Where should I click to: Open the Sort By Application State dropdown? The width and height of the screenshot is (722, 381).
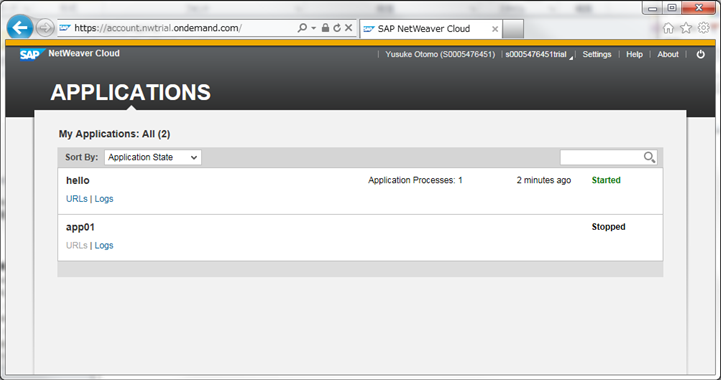(x=153, y=157)
